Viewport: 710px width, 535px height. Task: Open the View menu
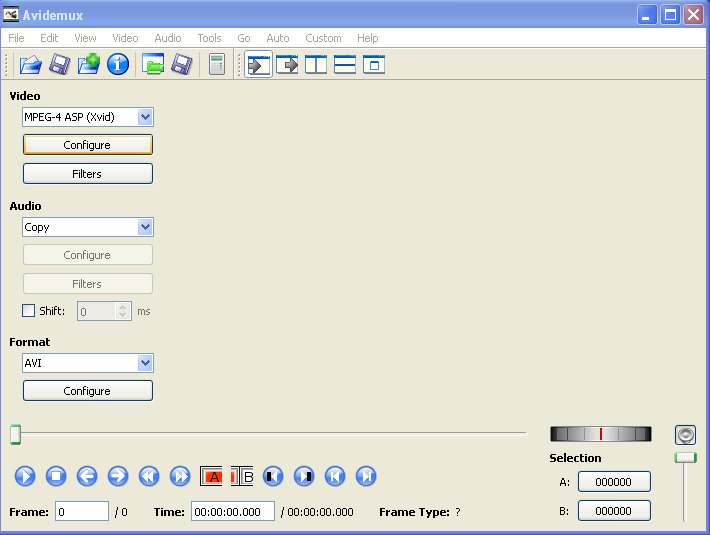85,38
